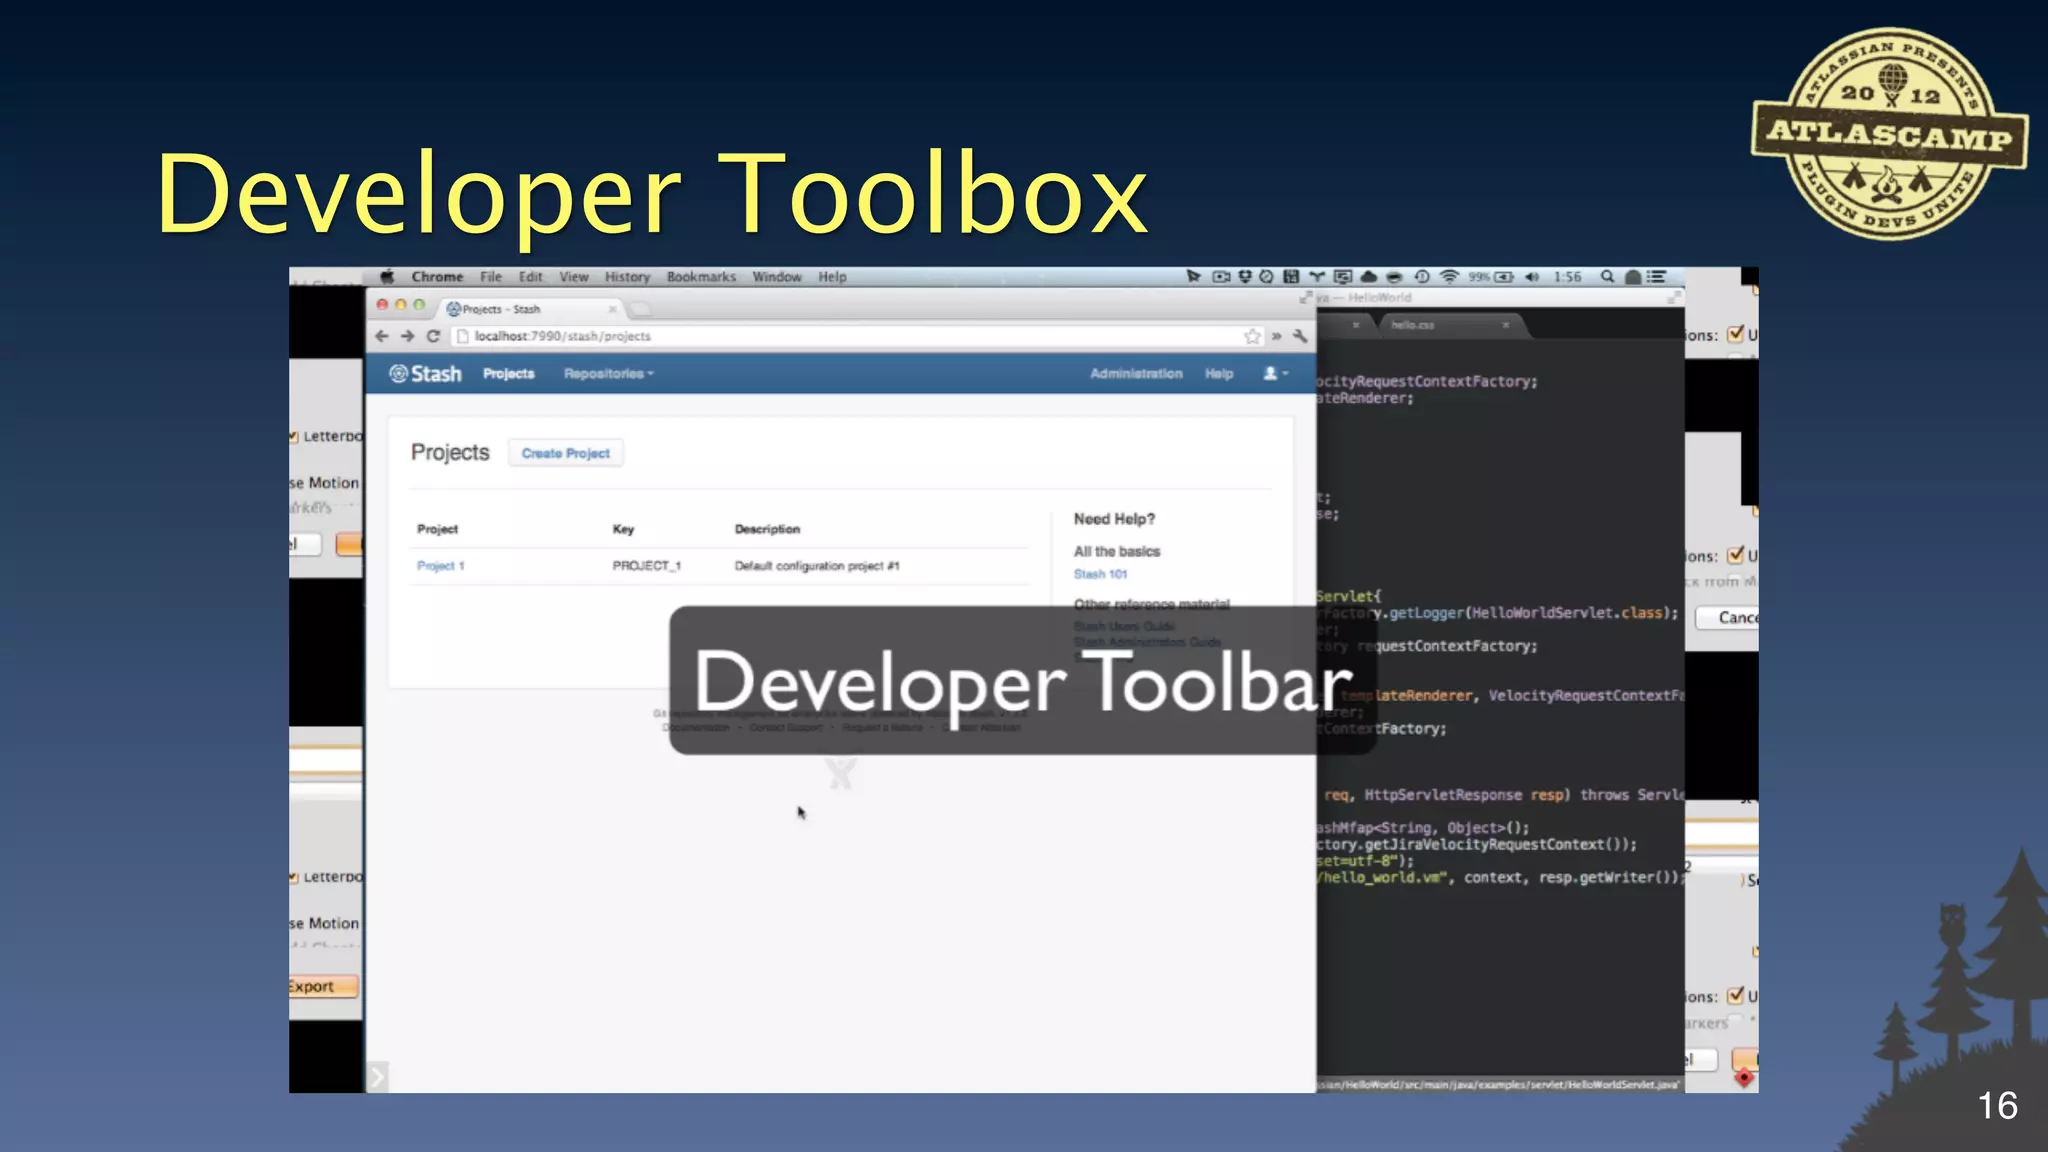The height and width of the screenshot is (1152, 2048).
Task: Show hidden extensions chevron
Action: [1277, 336]
